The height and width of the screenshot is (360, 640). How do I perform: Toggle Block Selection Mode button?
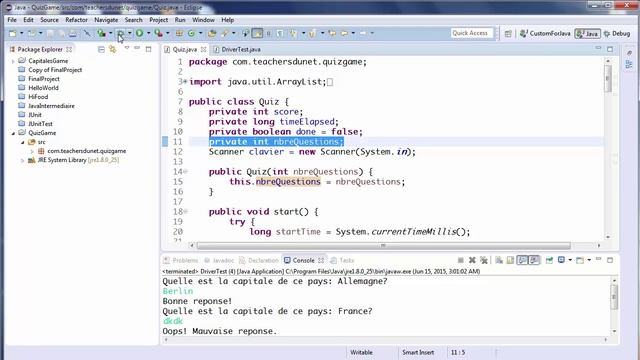click(269, 33)
